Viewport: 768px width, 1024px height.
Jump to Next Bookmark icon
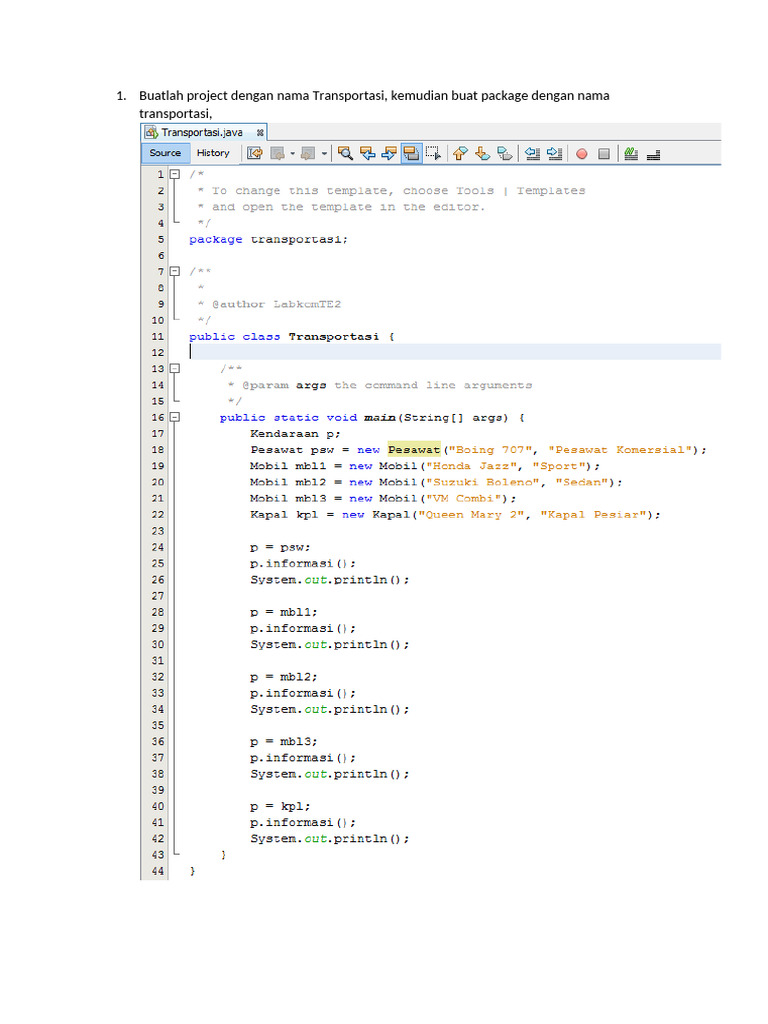pyautogui.click(x=482, y=153)
